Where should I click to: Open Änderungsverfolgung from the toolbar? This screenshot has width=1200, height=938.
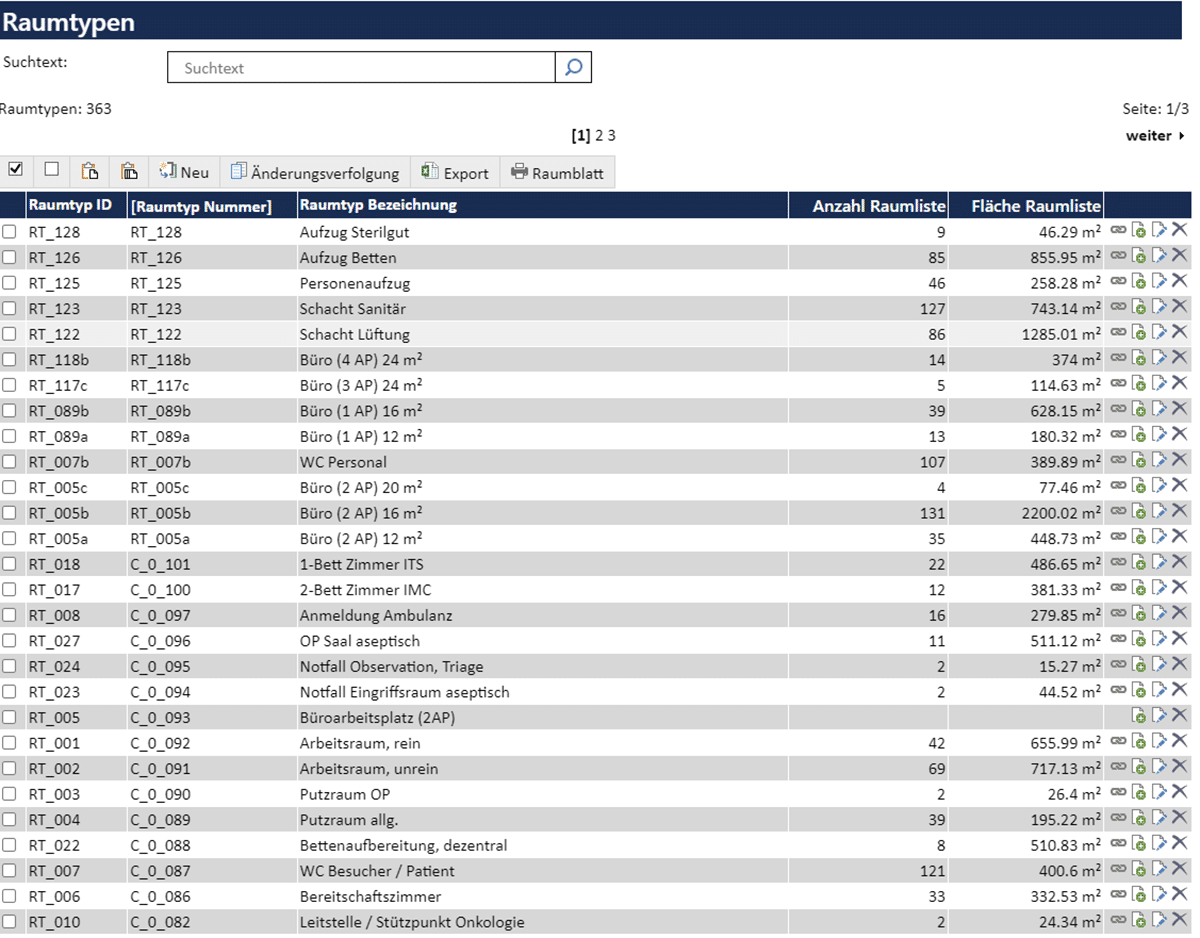tap(315, 172)
